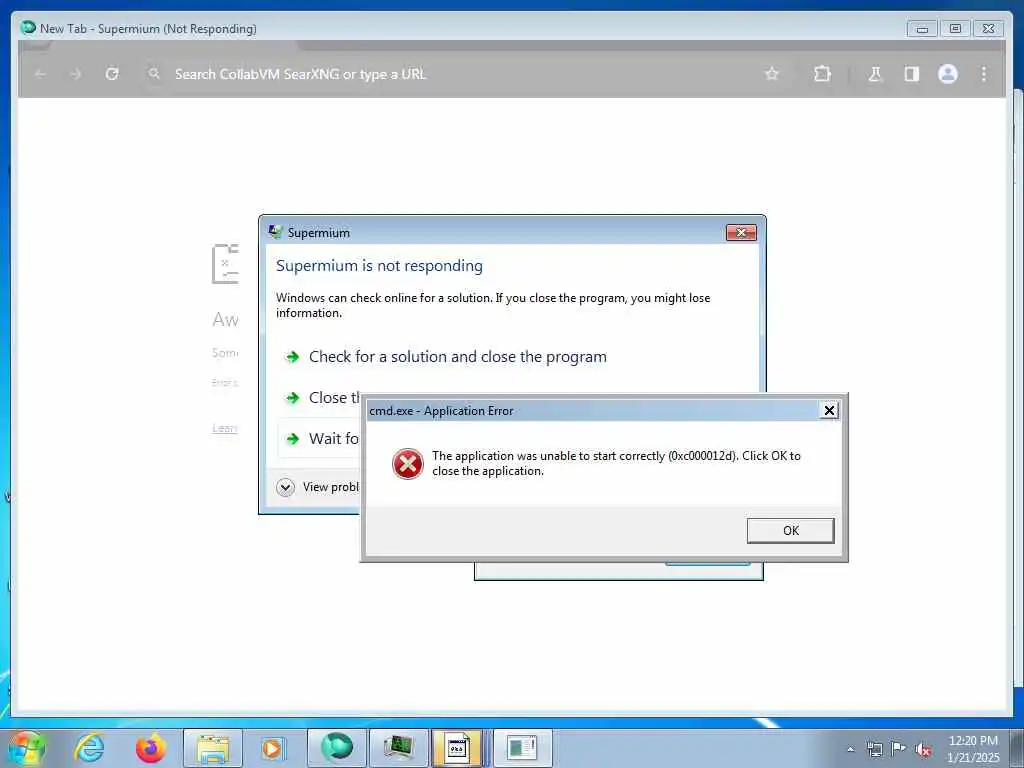Close the cmd.exe Application Error dialog
The height and width of the screenshot is (768, 1024).
[x=829, y=410]
